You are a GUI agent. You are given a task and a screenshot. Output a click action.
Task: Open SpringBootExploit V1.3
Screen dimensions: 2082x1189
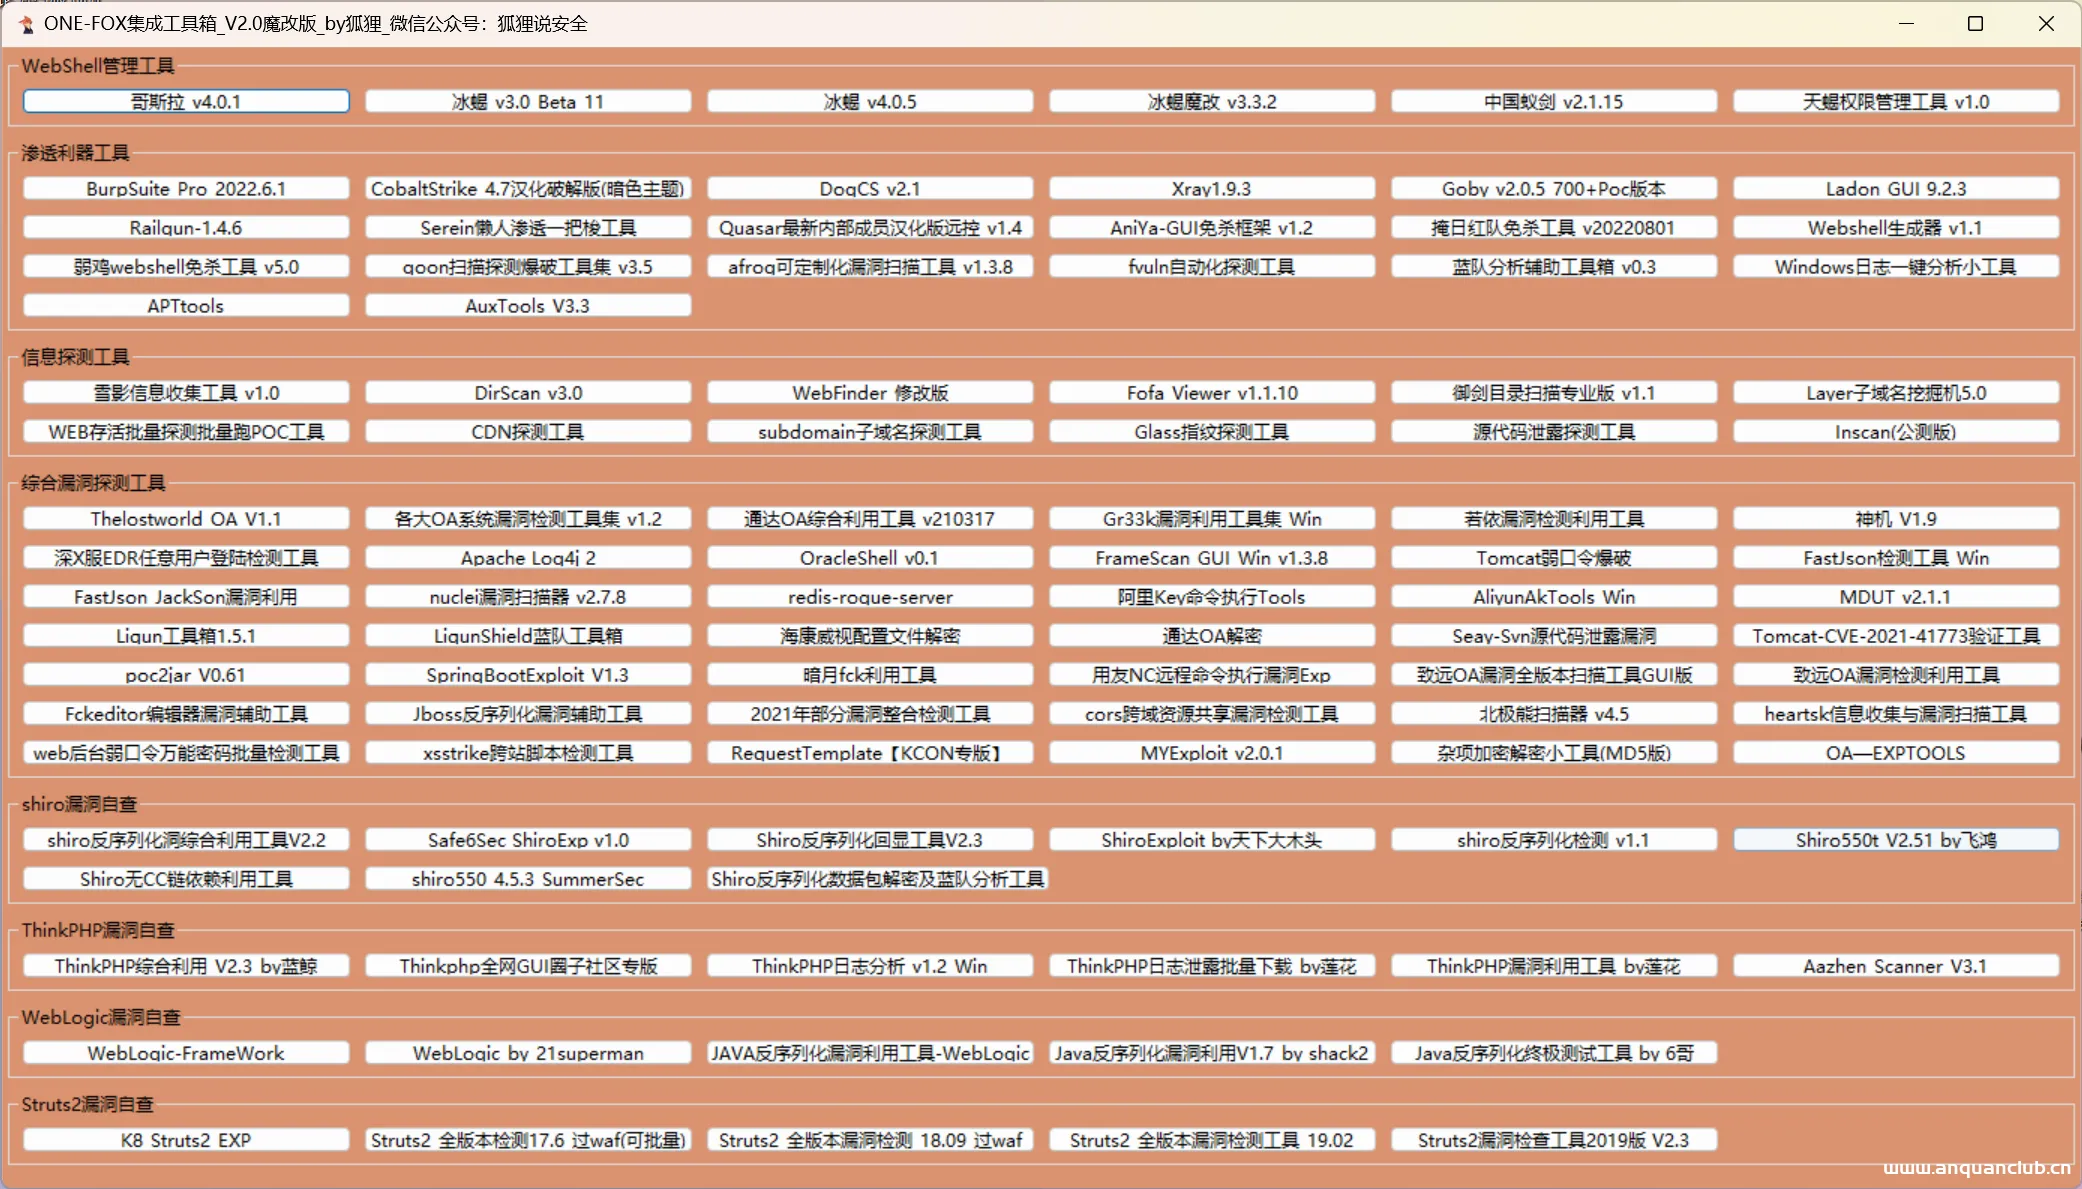point(528,674)
